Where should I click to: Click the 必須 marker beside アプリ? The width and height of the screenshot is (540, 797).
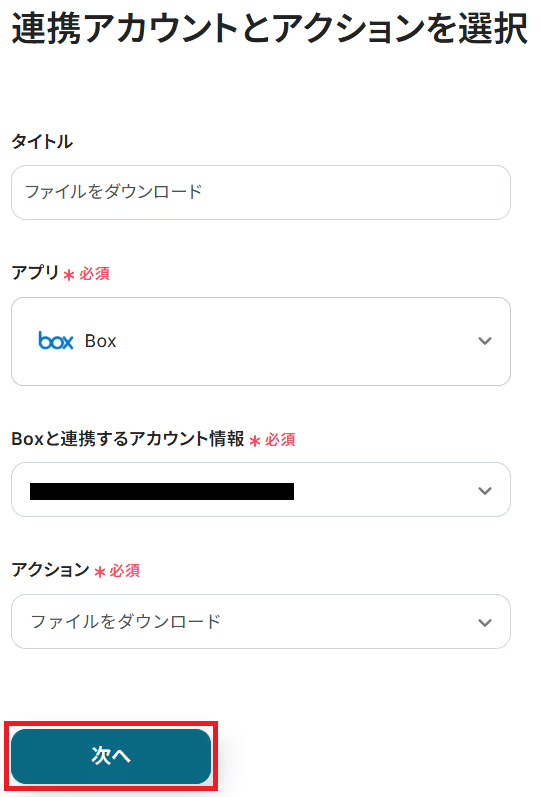coord(94,274)
